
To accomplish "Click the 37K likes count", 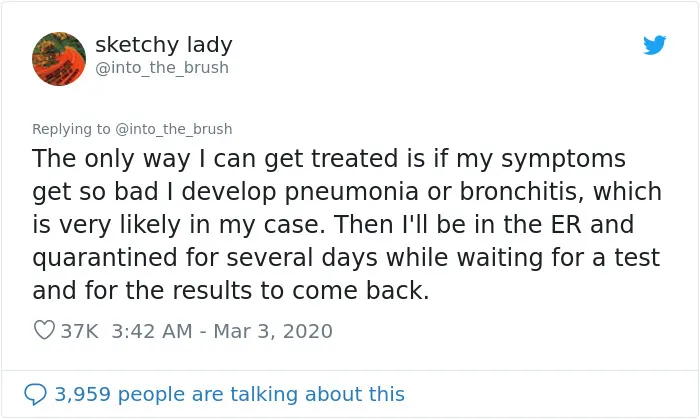I will point(79,331).
